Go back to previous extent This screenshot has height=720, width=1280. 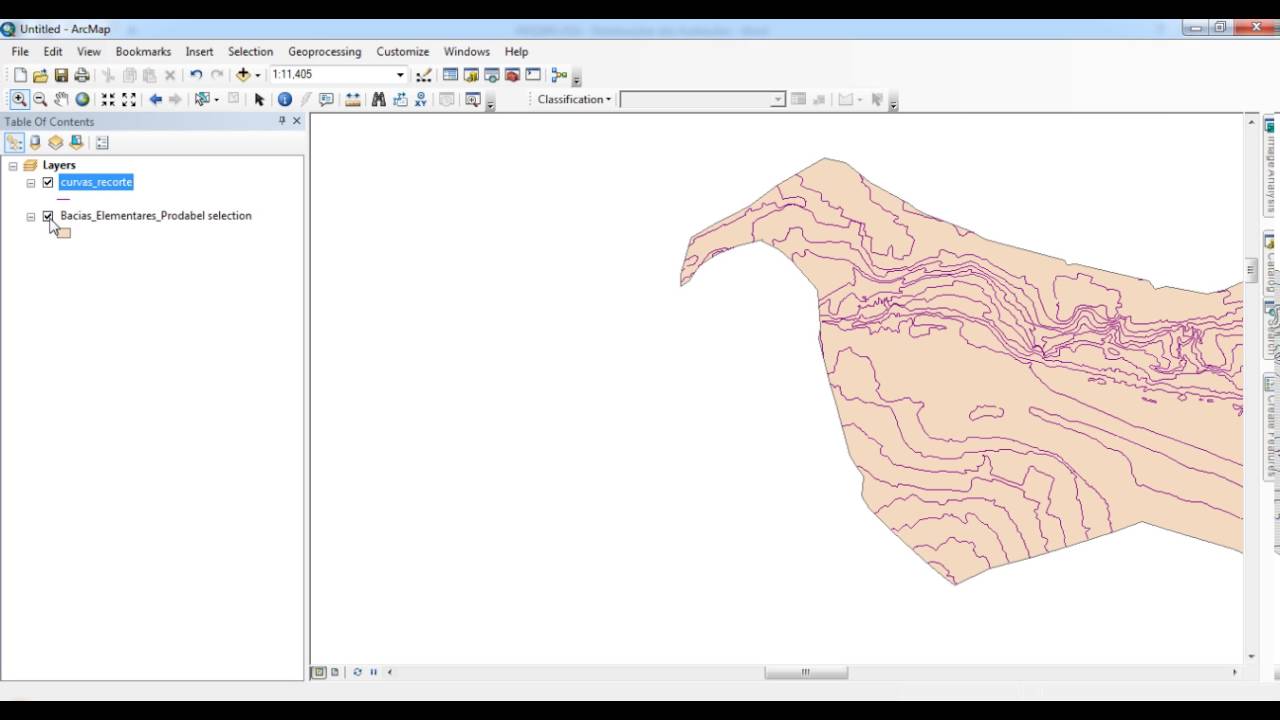pyautogui.click(x=155, y=99)
